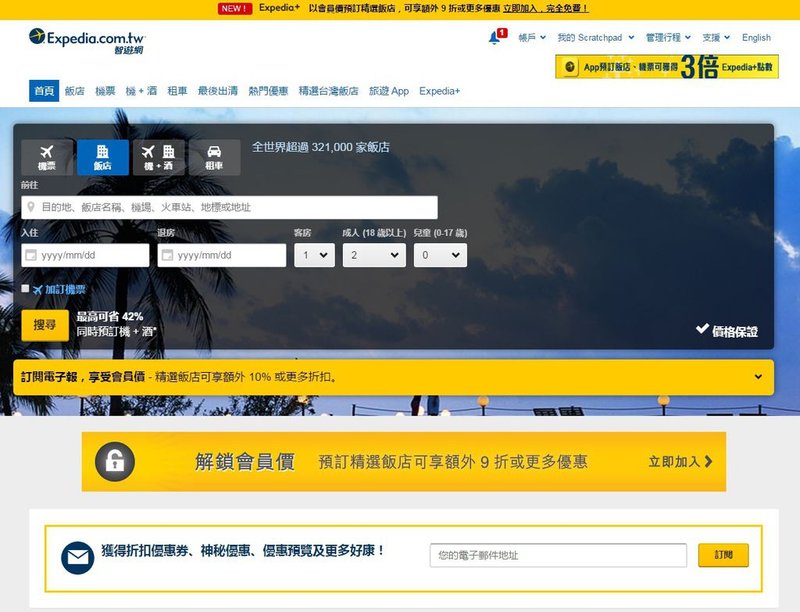Viewport: 800px width, 612px height.
Task: Open 飯店 in the top navigation bar
Action: (74, 91)
